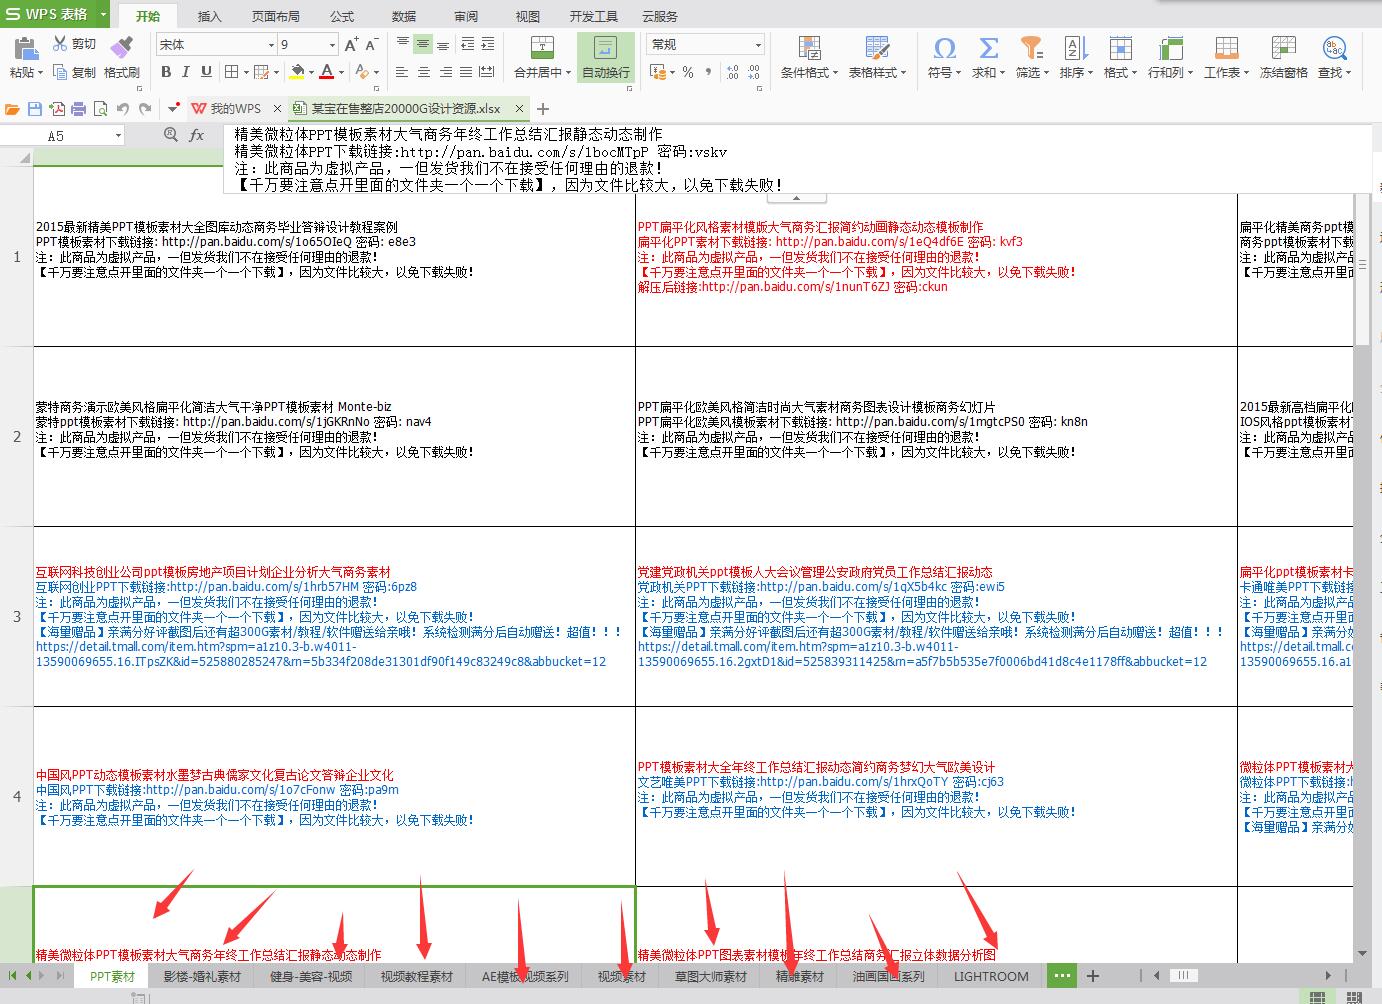This screenshot has width=1382, height=1004.
Task: Click the AutoSum (求和) sigma icon
Action: click(987, 48)
